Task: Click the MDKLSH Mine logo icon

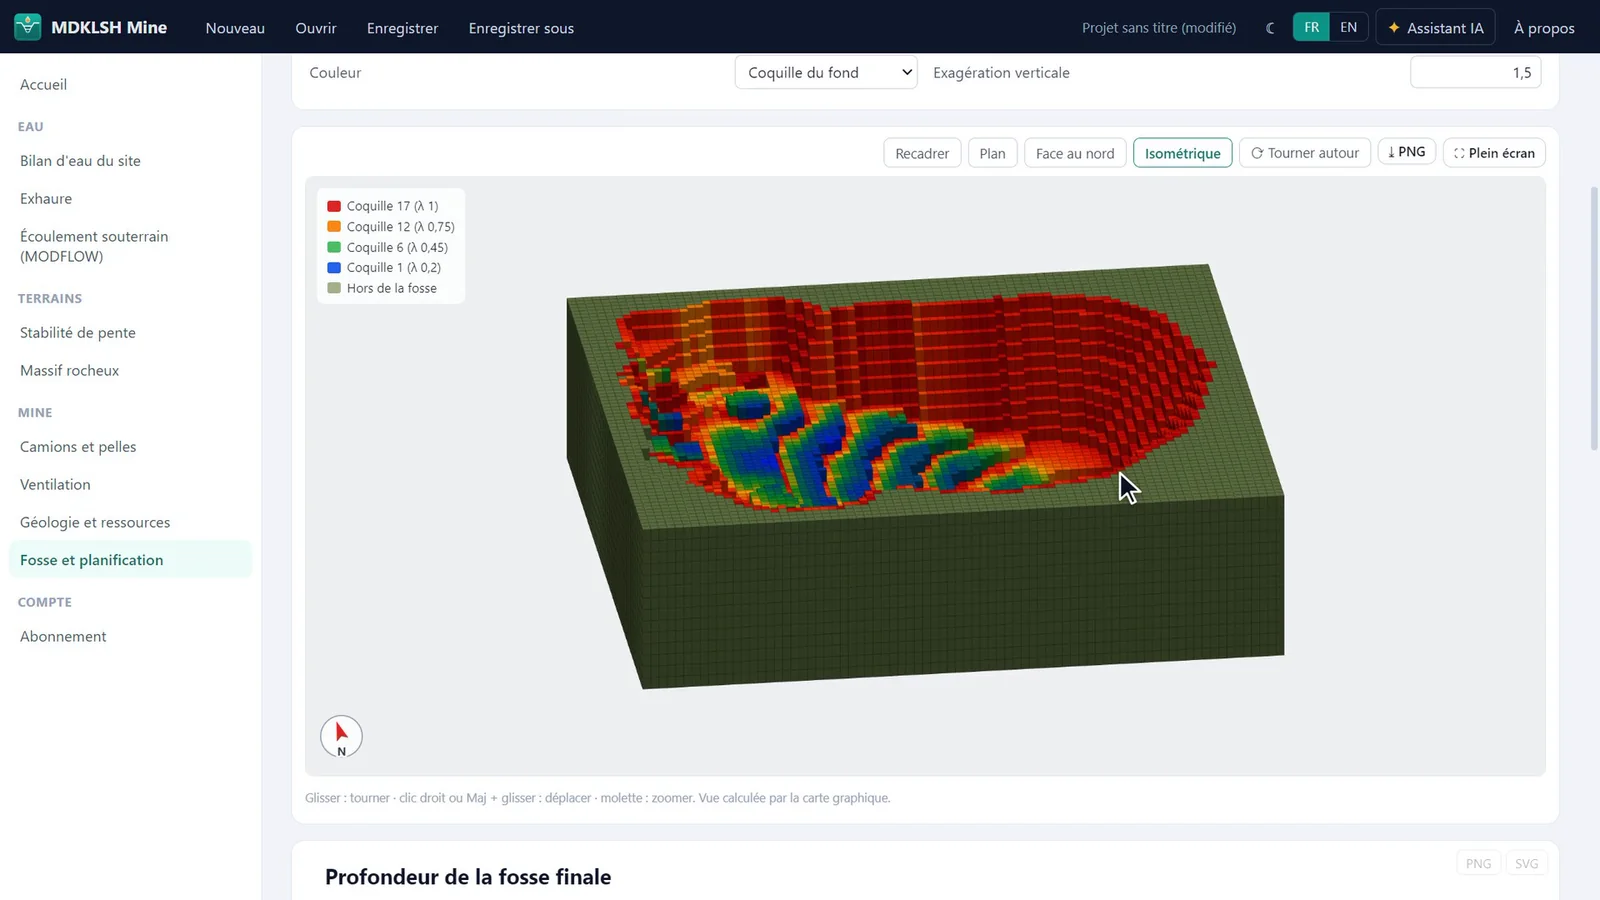Action: (x=28, y=27)
